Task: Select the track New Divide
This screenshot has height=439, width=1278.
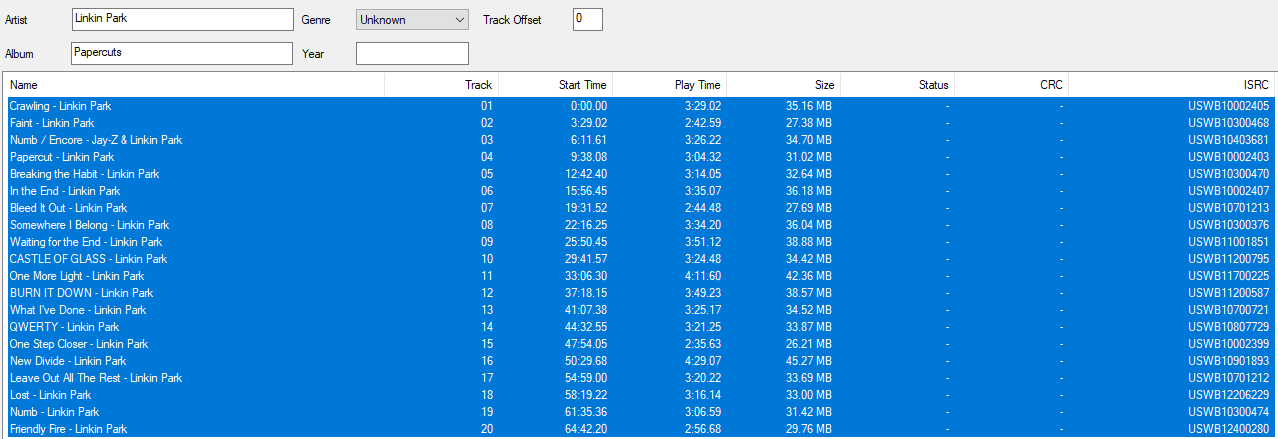Action: pyautogui.click(x=639, y=361)
